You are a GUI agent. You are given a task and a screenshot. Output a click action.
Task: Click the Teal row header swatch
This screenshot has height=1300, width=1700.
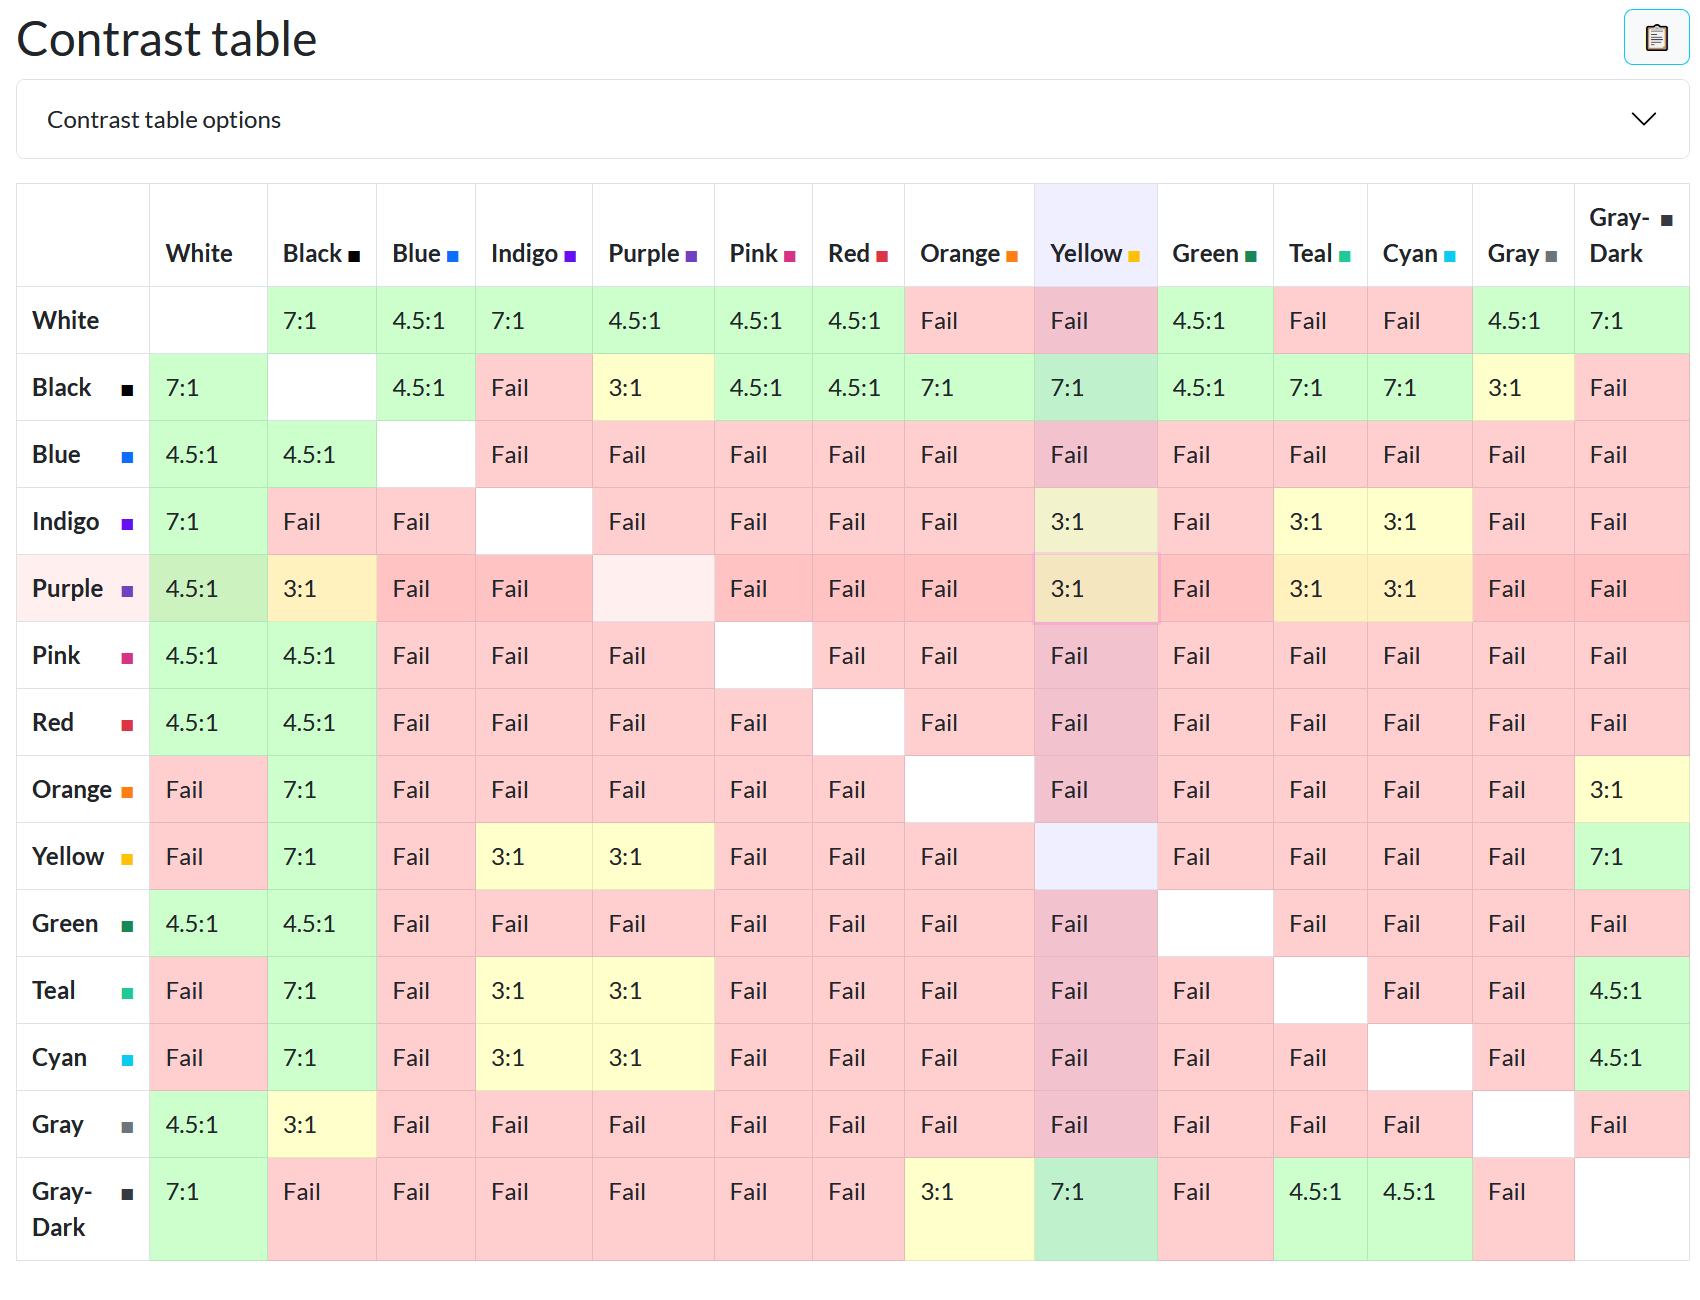[x=127, y=993]
